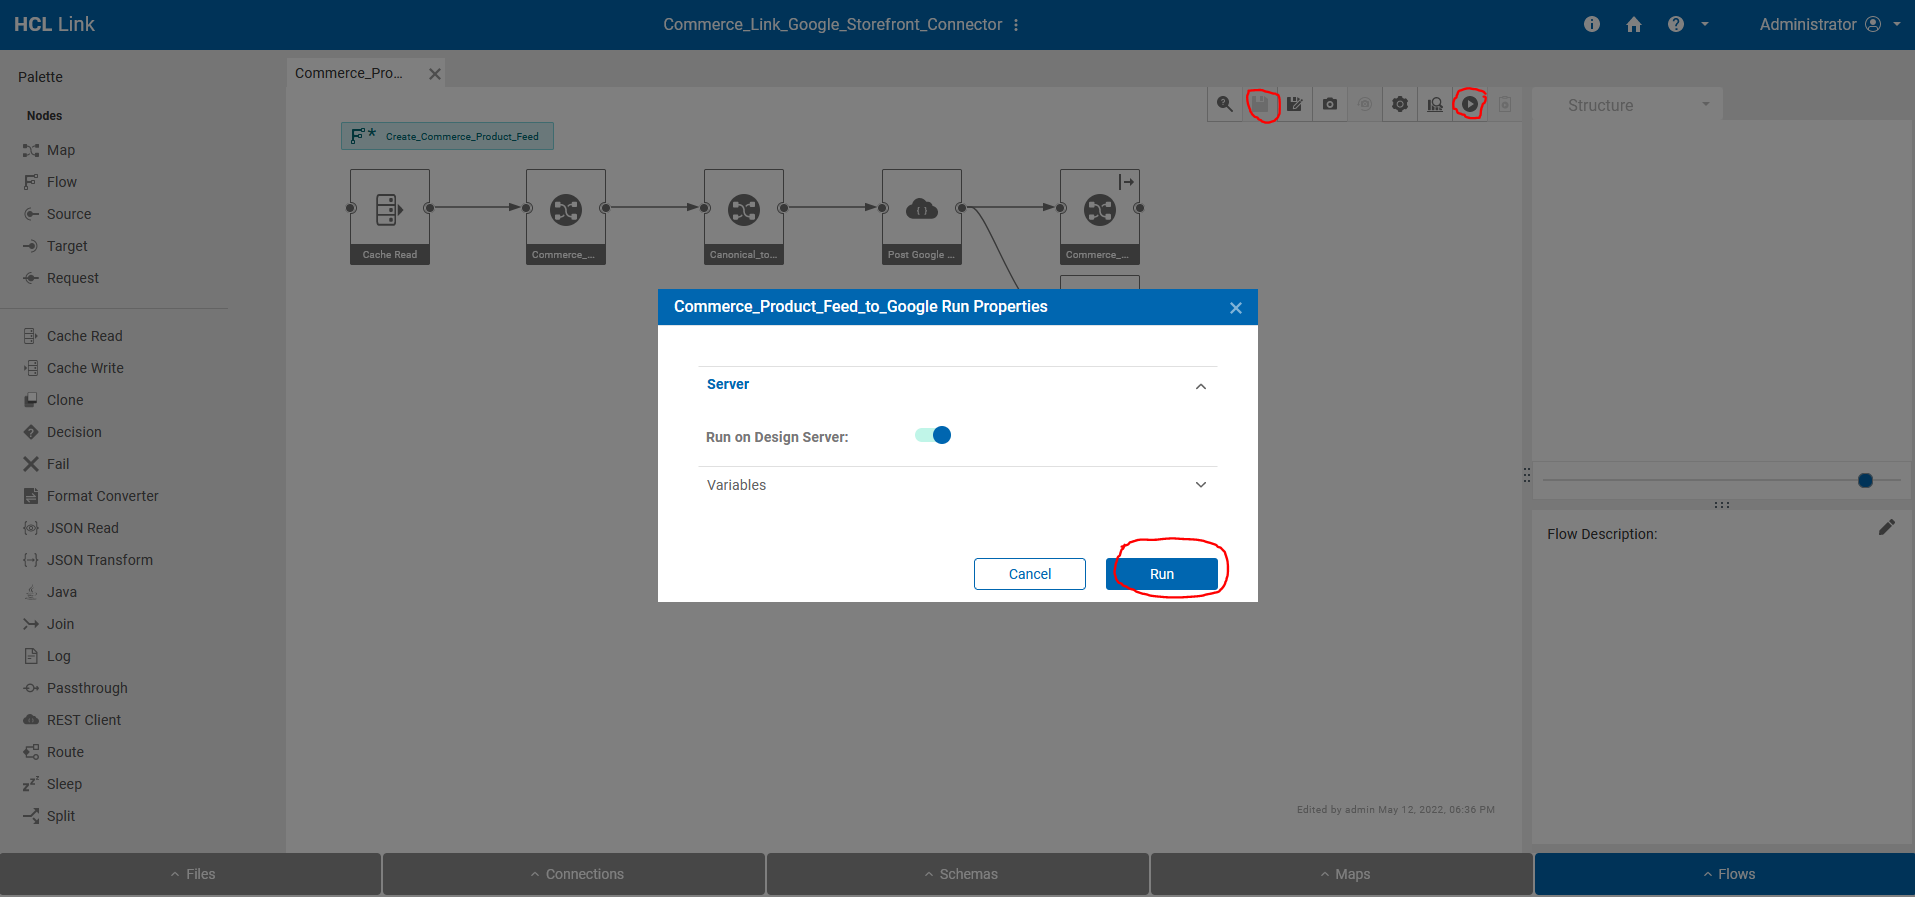1915x897 pixels.
Task: Close the Commerce_Pro... flow tab
Action: [x=435, y=74]
